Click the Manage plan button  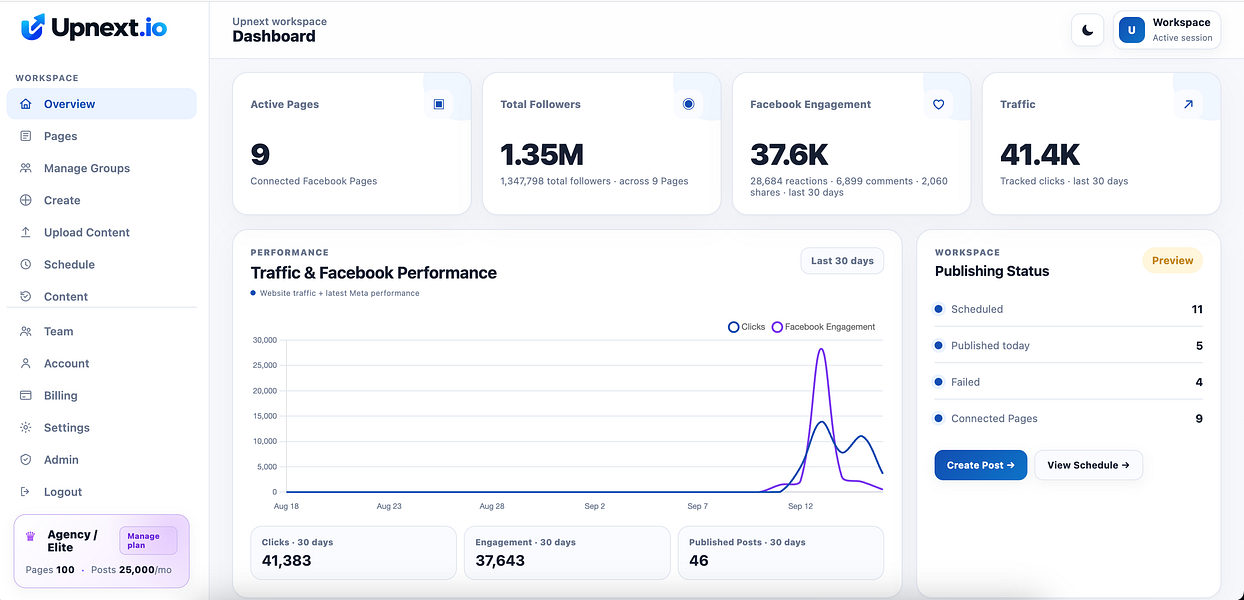coord(148,541)
